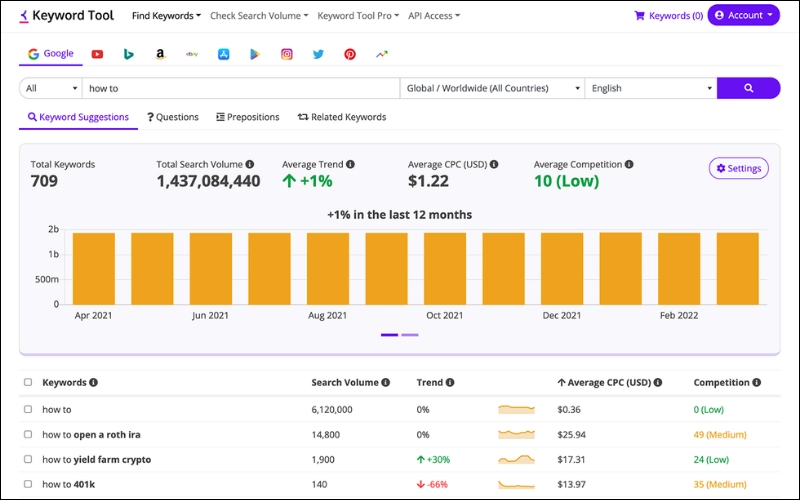This screenshot has width=800, height=500.
Task: Open the Google Trends icon tab
Action: 382,54
